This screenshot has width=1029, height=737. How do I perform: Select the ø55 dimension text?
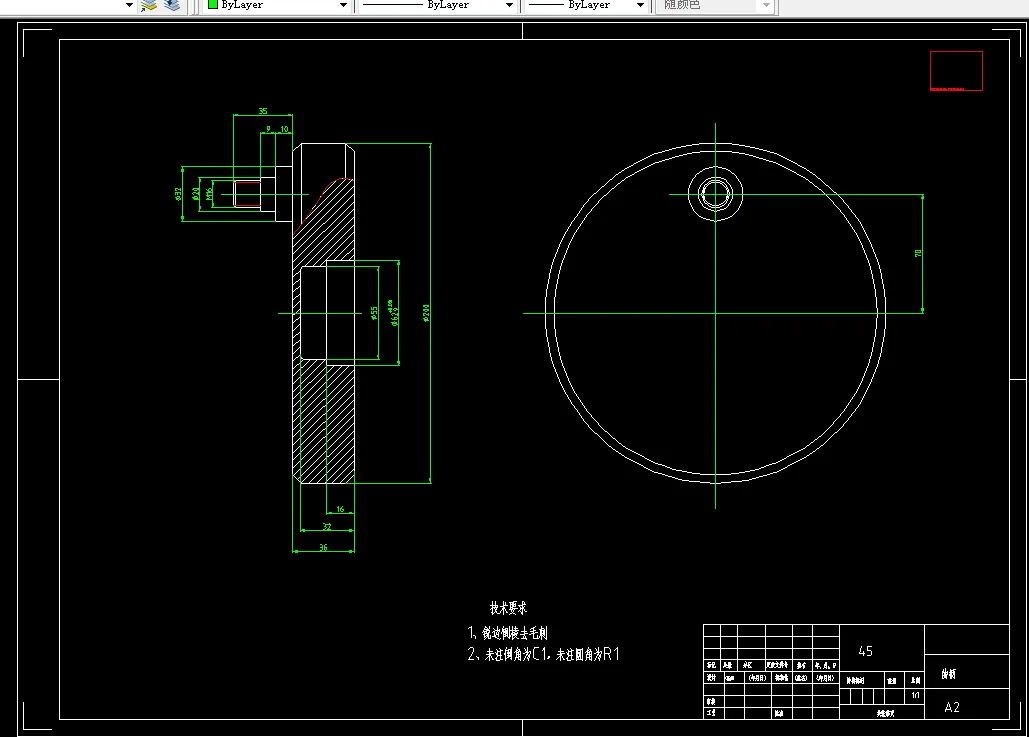click(x=374, y=313)
